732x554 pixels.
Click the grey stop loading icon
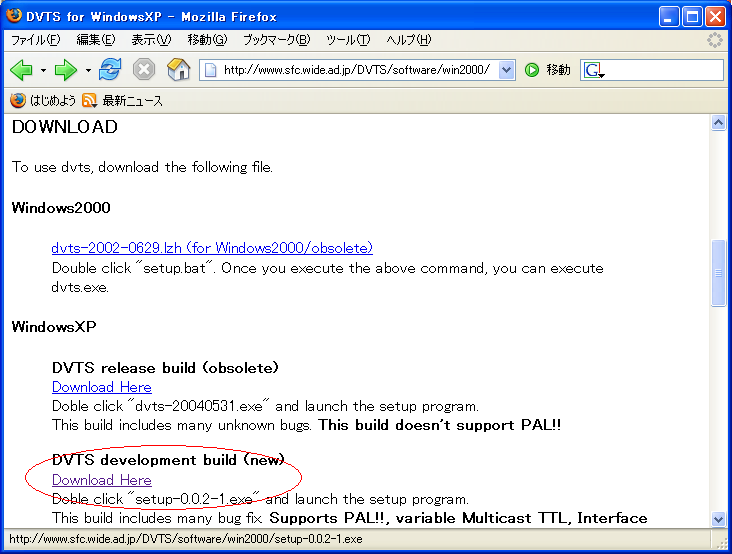144,70
